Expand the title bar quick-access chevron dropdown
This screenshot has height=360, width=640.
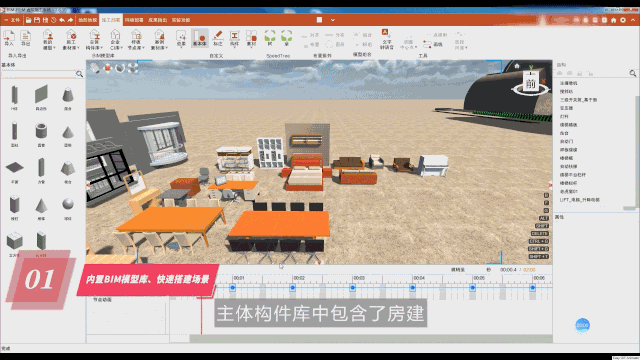333,20
